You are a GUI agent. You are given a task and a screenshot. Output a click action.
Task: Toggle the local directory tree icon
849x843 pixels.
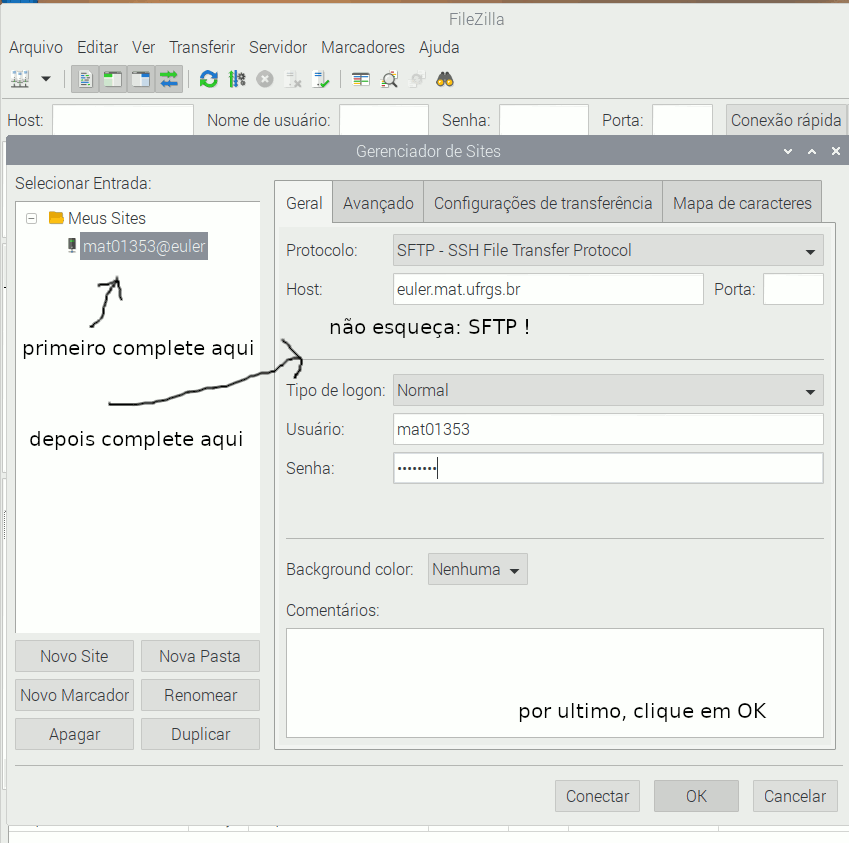(x=113, y=79)
